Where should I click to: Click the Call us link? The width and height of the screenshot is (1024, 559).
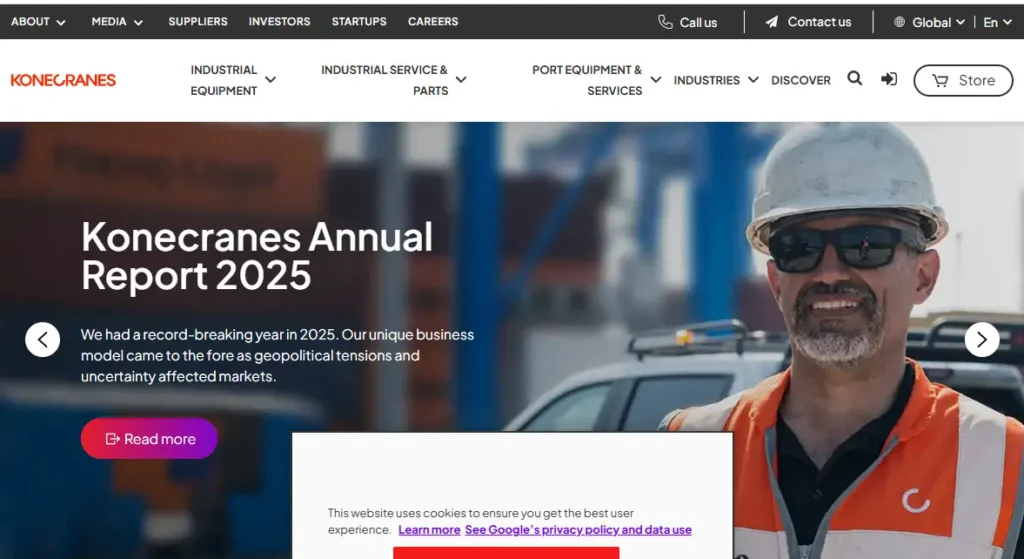coord(688,22)
